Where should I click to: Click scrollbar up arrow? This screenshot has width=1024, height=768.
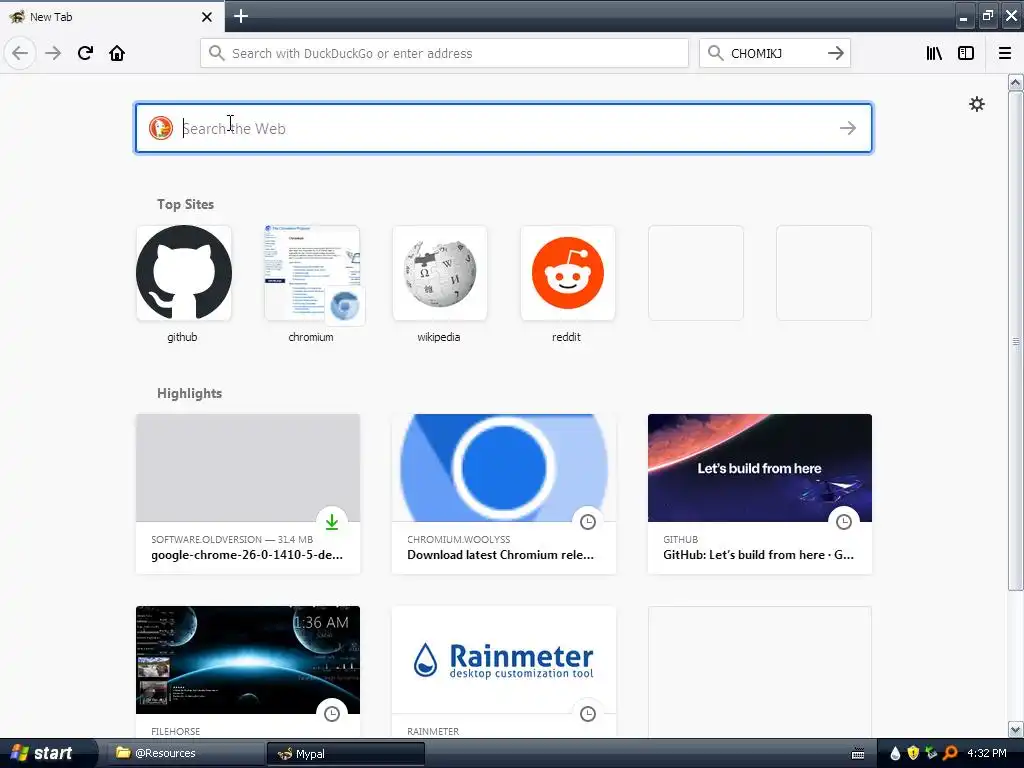coord(1015,83)
